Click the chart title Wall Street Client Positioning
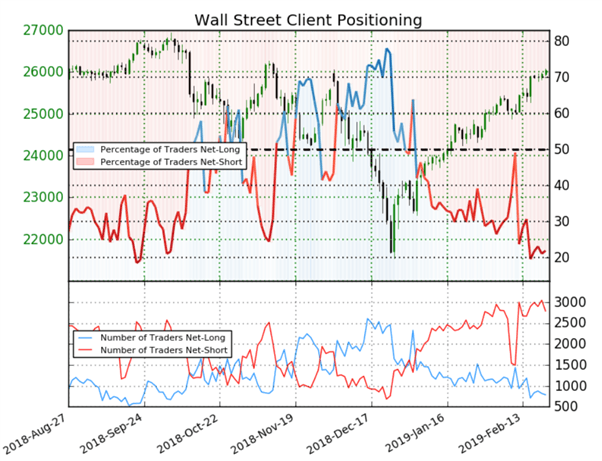Screen dimensions: 602x461 pyautogui.click(x=308, y=20)
